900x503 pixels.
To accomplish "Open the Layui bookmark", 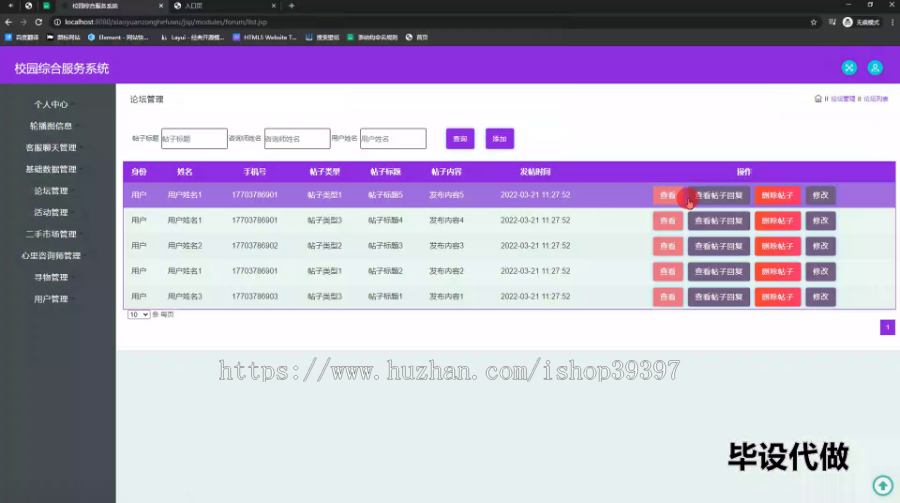I will click(x=192, y=37).
